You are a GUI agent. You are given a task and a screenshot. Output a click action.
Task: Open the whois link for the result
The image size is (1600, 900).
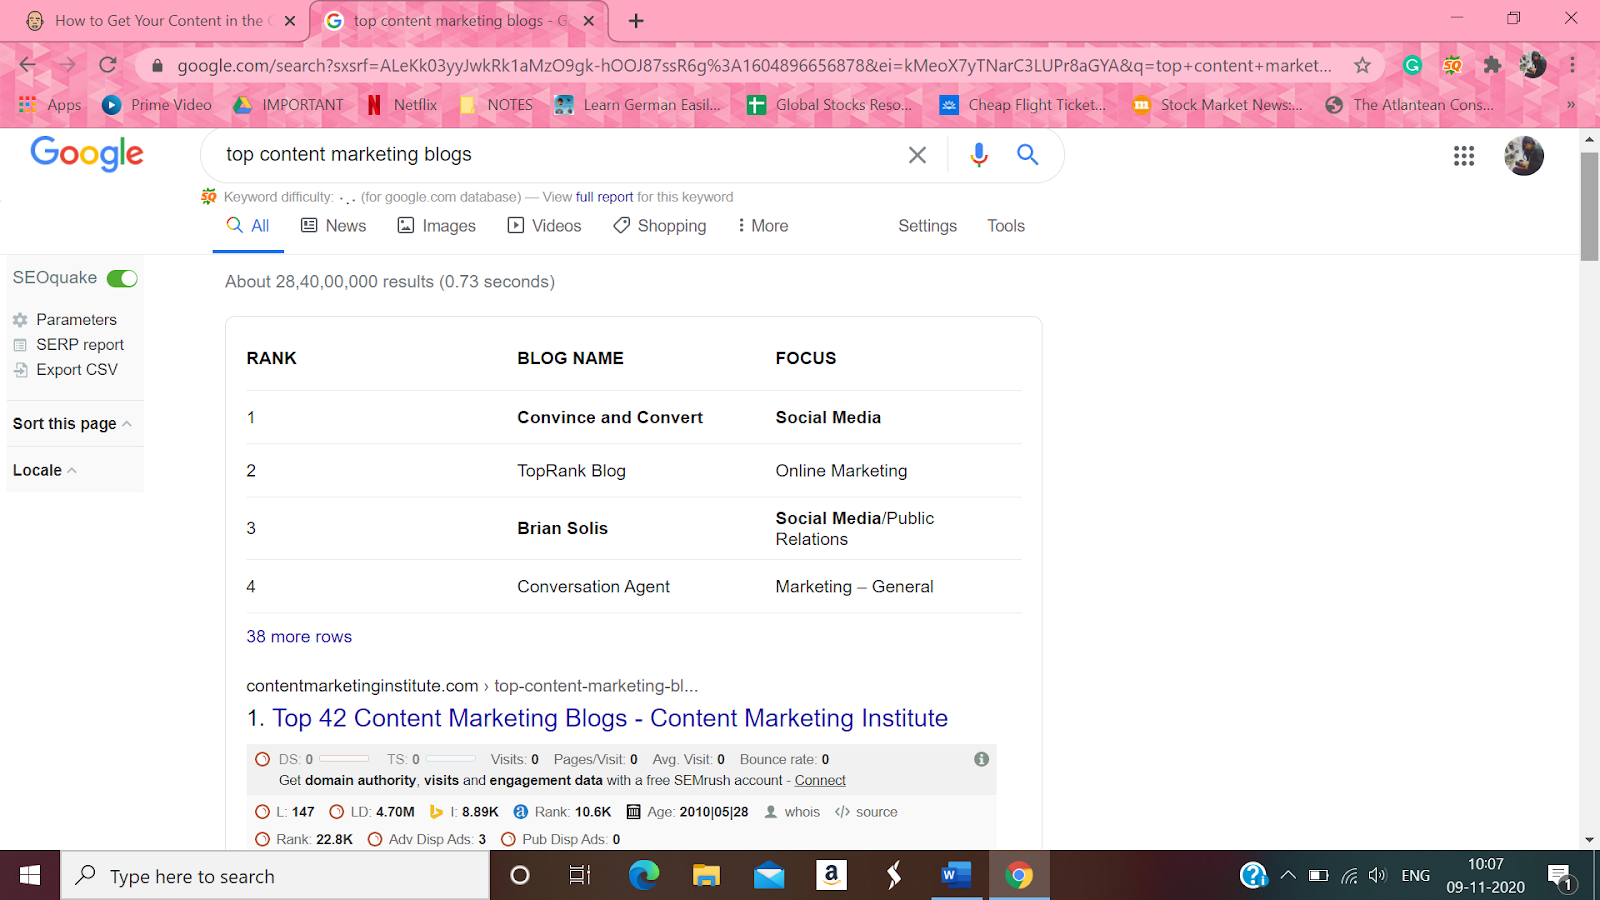[x=792, y=812]
